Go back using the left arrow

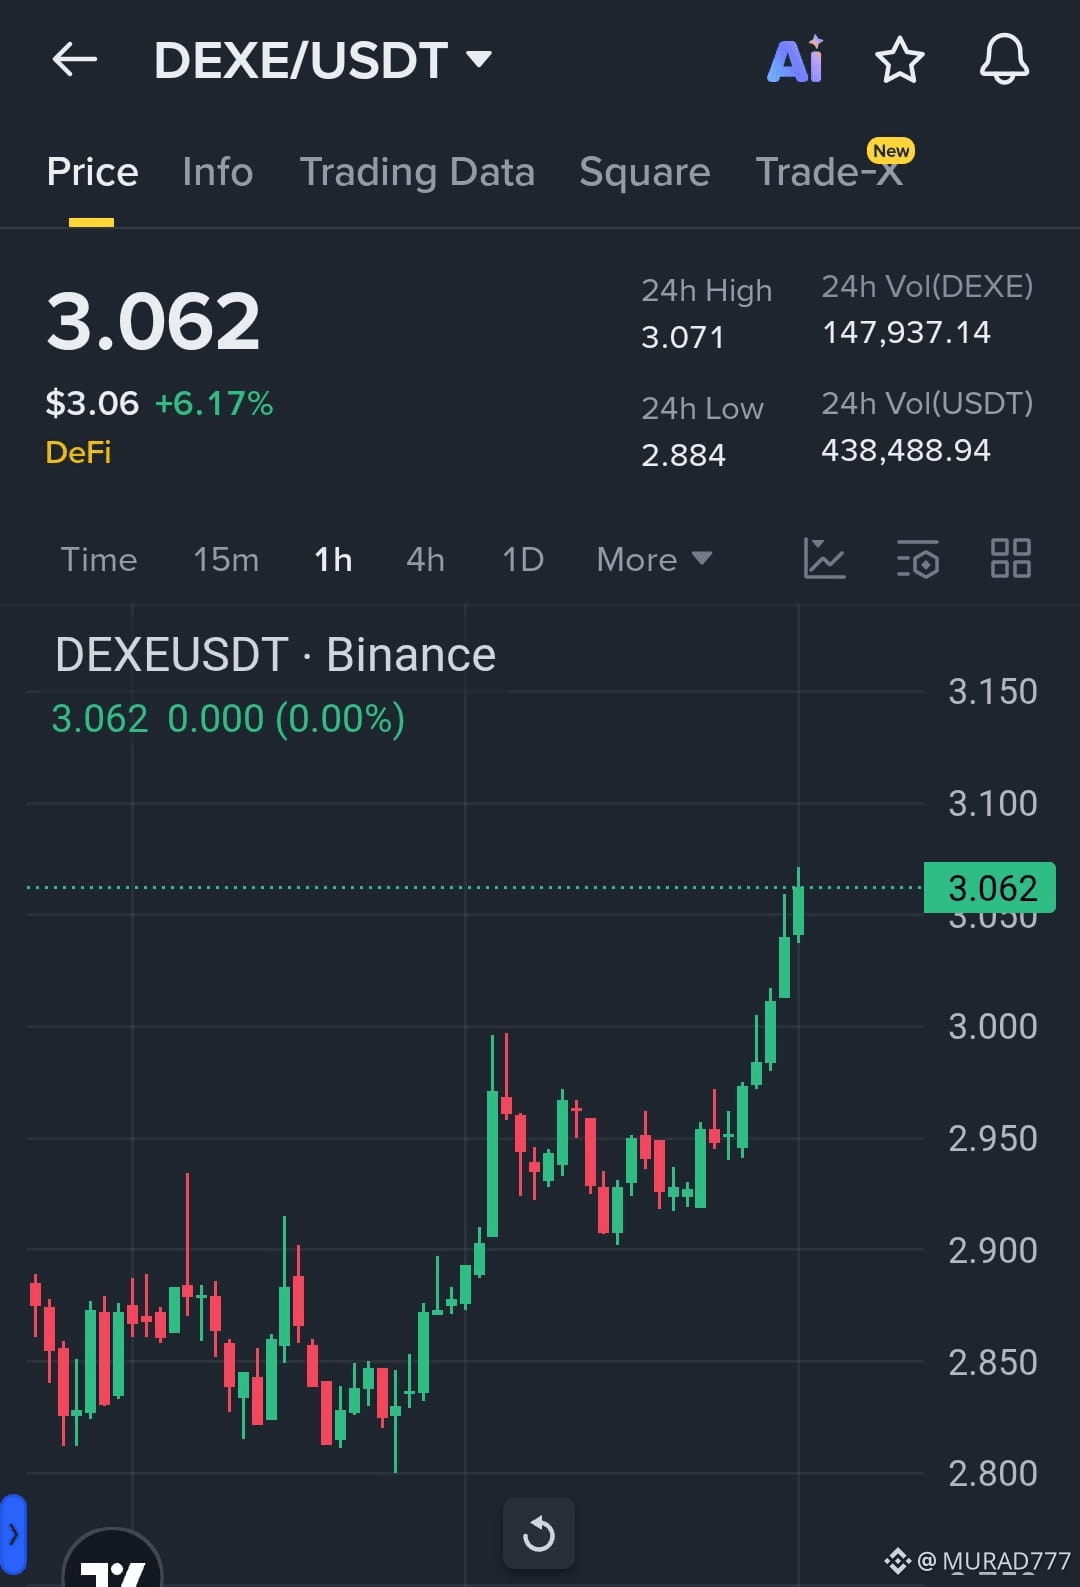75,60
